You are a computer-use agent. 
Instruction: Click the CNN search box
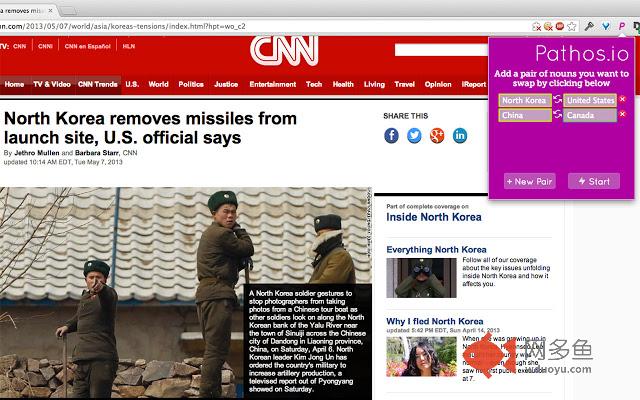click(441, 50)
